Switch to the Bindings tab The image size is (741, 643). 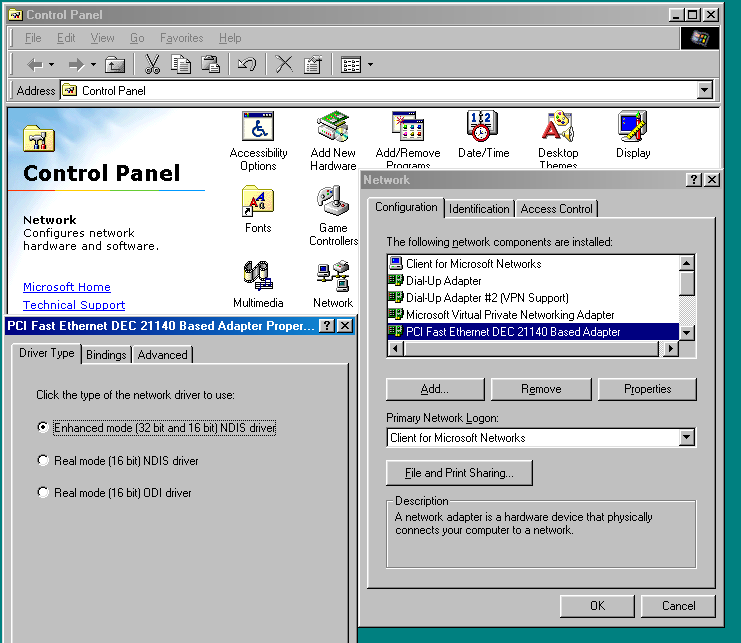click(106, 355)
